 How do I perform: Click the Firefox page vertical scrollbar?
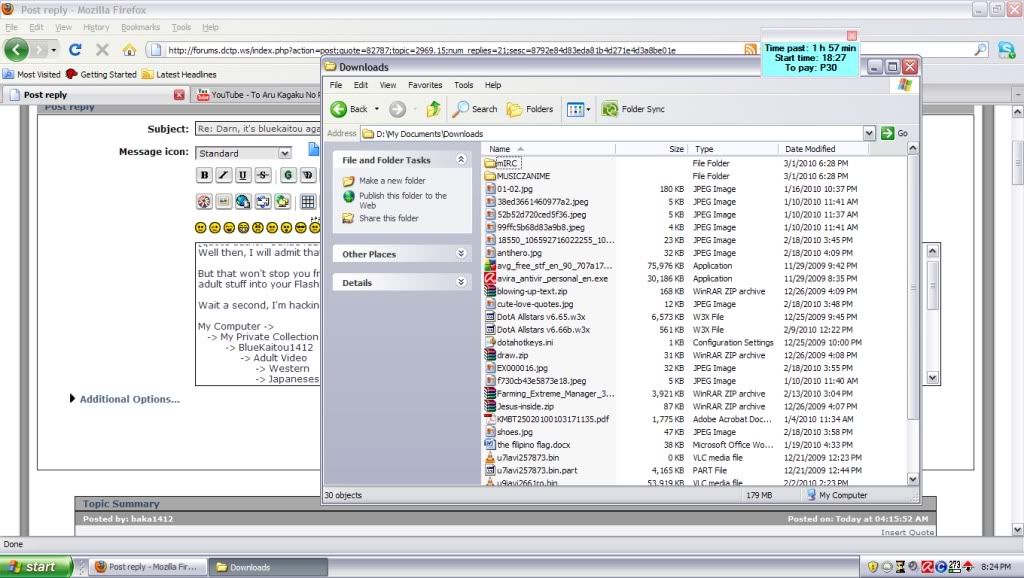(1017, 320)
